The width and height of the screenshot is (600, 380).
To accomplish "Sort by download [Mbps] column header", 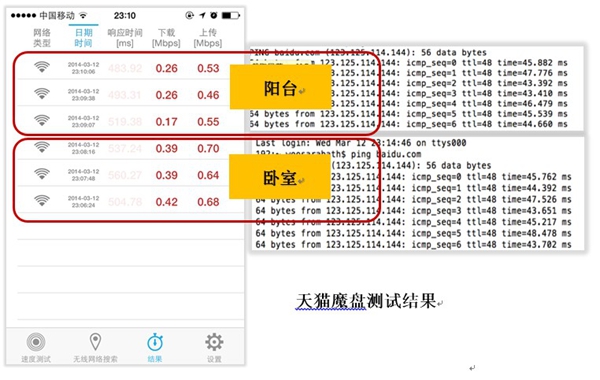I will (166, 38).
